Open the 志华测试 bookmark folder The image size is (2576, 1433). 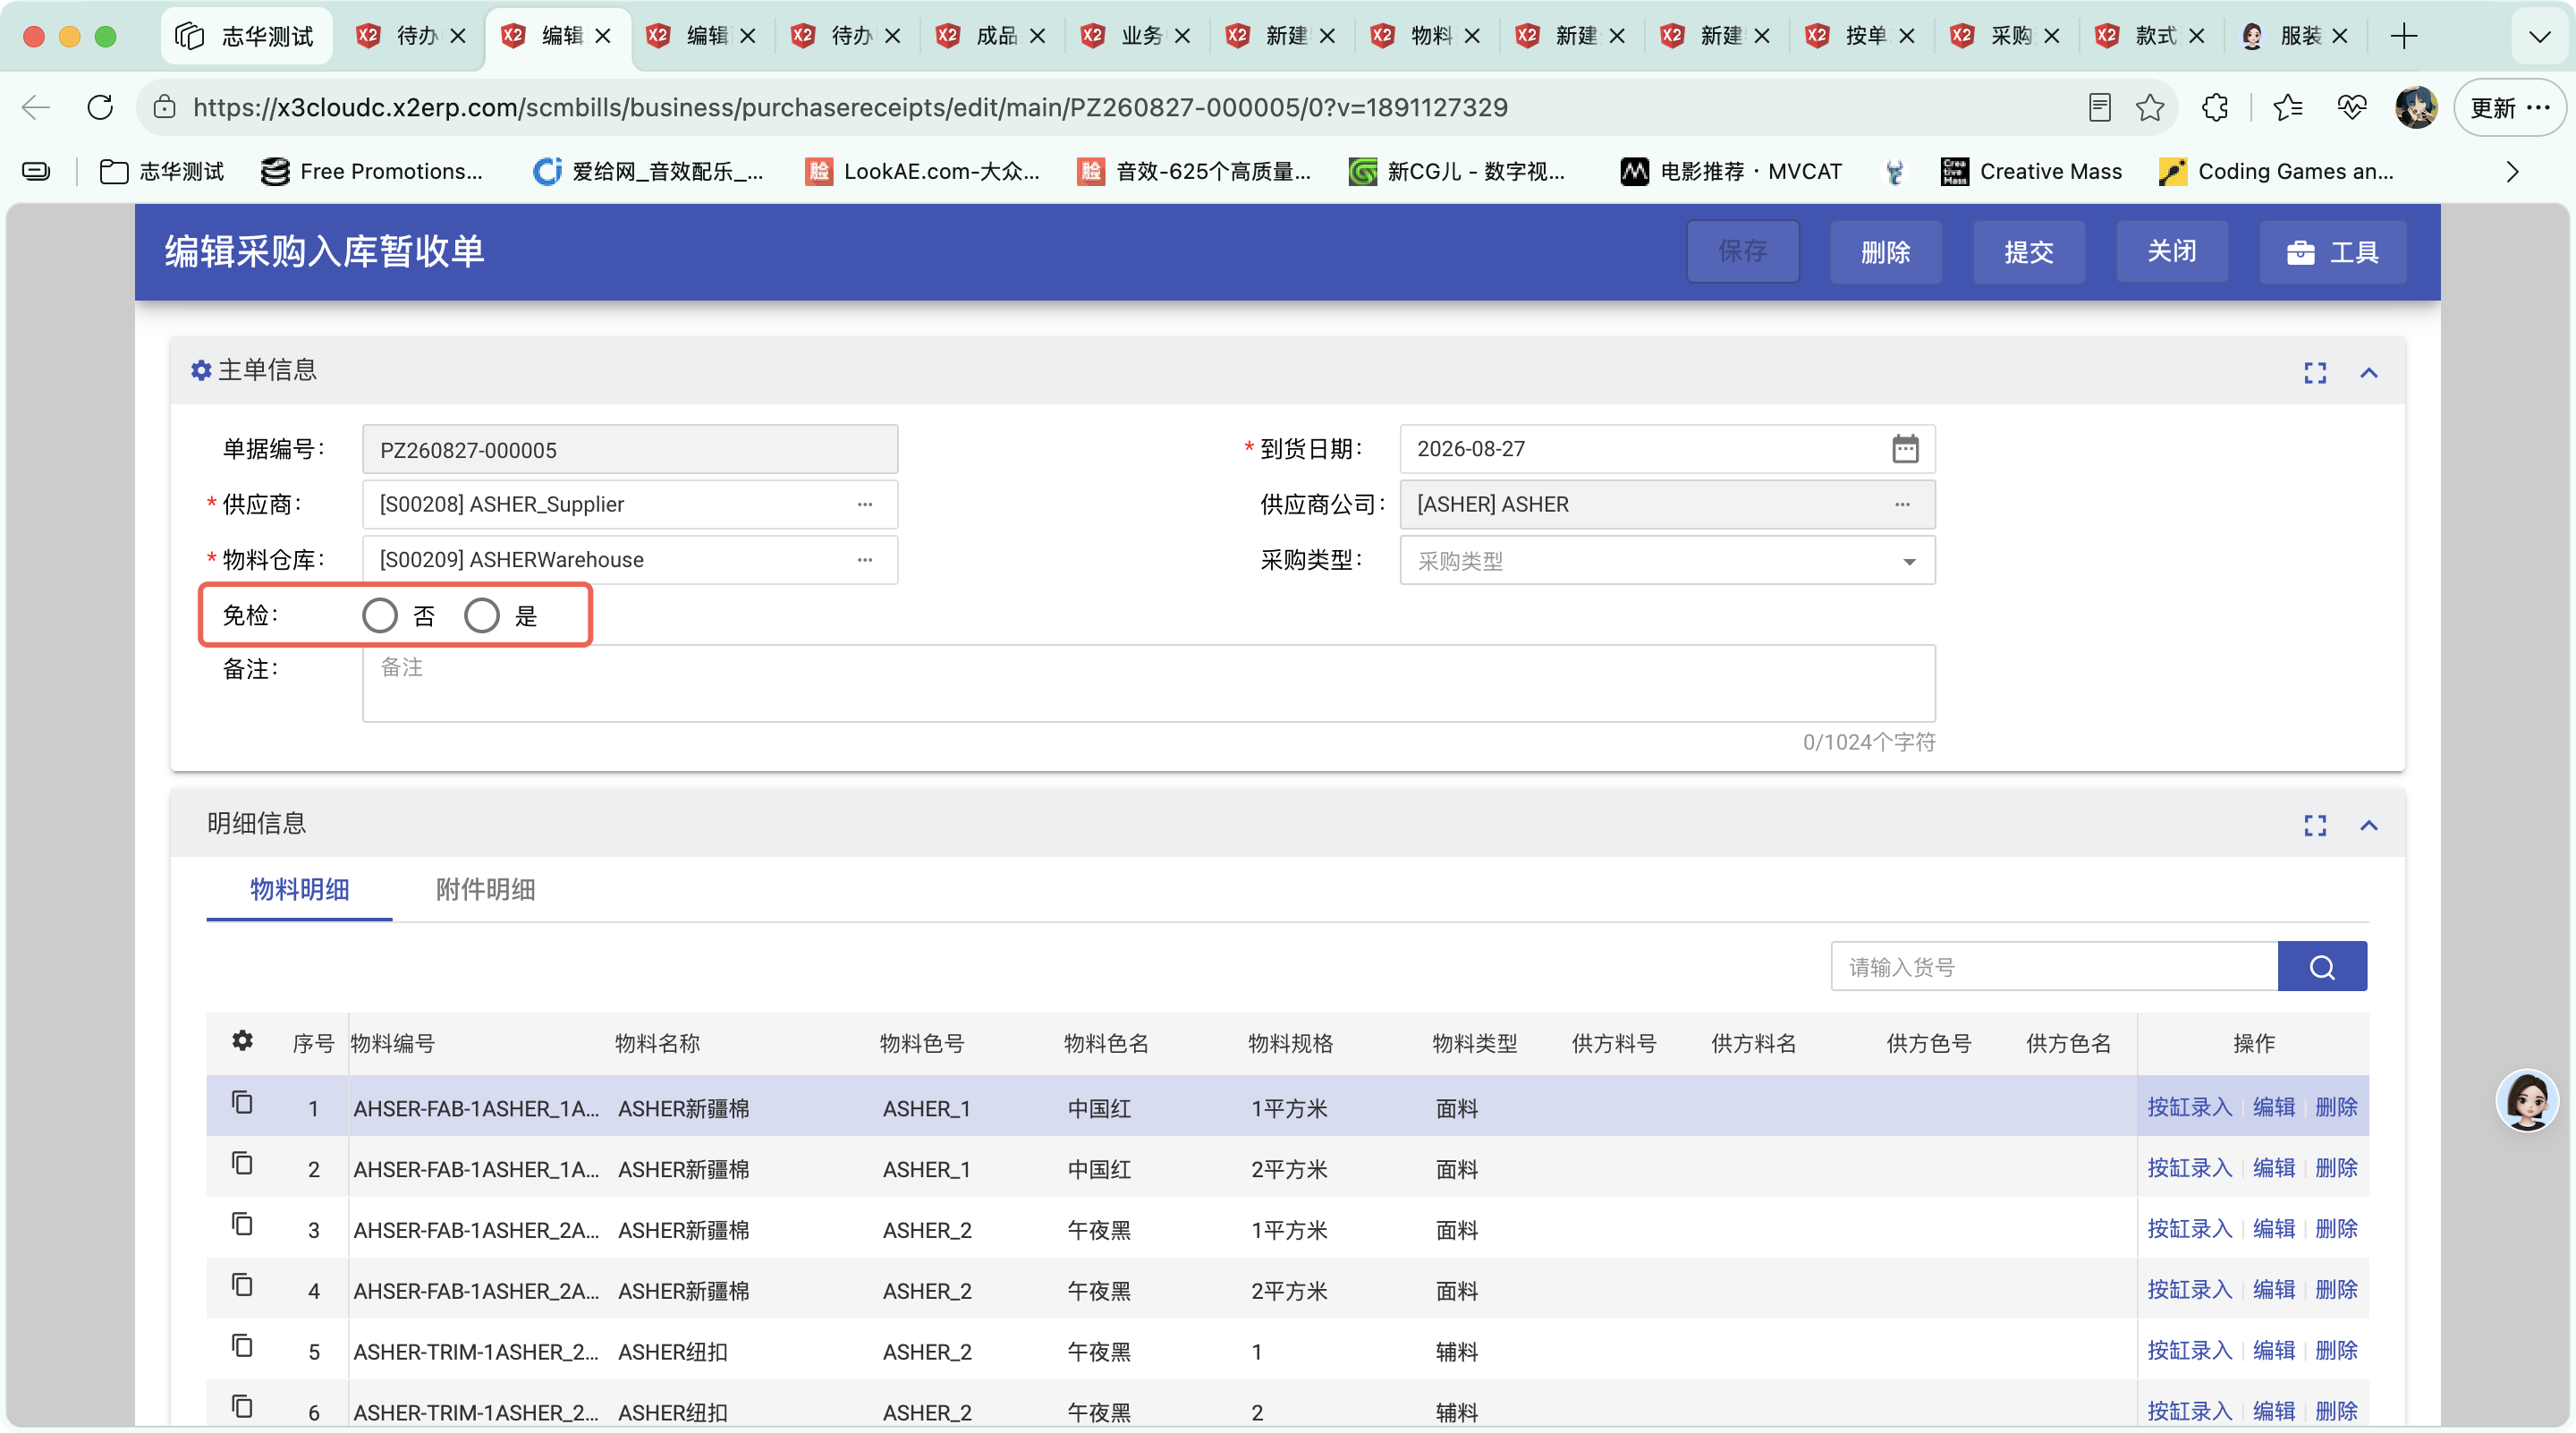point(162,172)
